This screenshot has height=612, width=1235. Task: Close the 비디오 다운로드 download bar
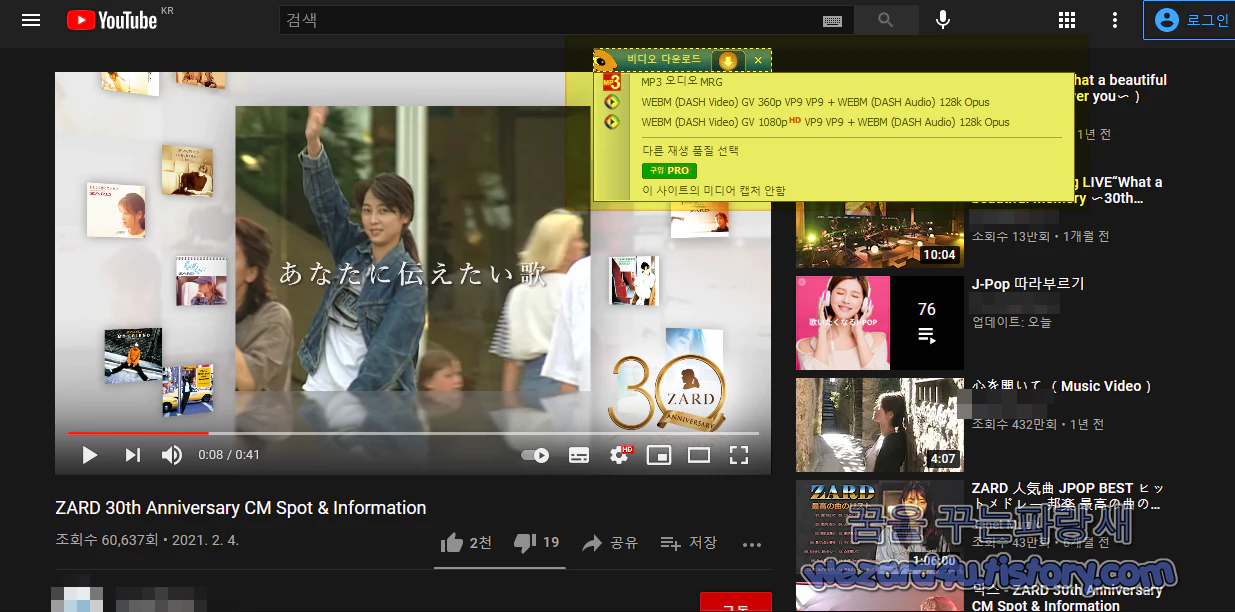[758, 61]
